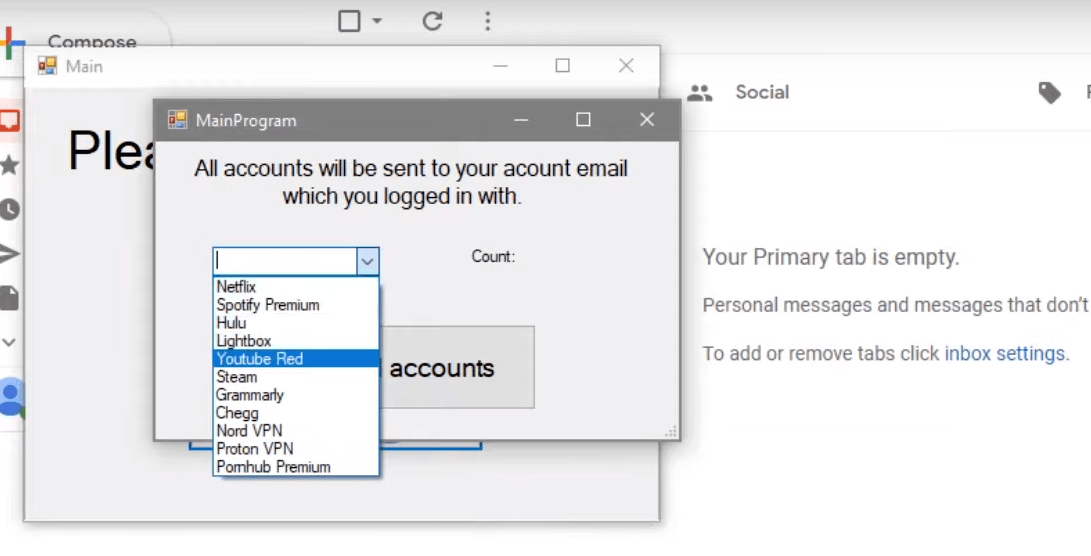Select the Lightbox option
Image resolution: width=1091 pixels, height=556 pixels.
296,341
